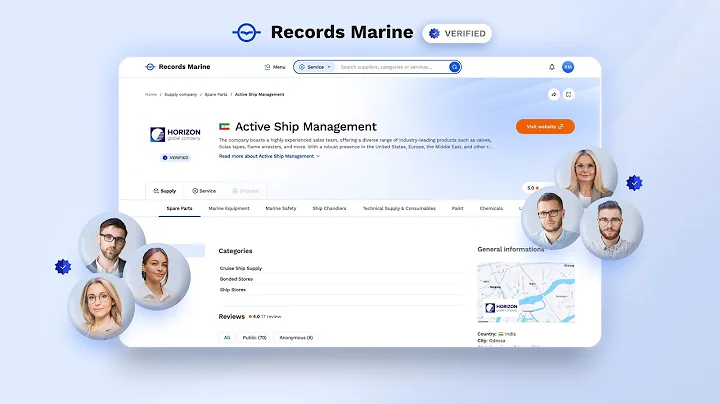This screenshot has width=720, height=404.
Task: Filter reviews by Anonymous
Action: pyautogui.click(x=296, y=337)
